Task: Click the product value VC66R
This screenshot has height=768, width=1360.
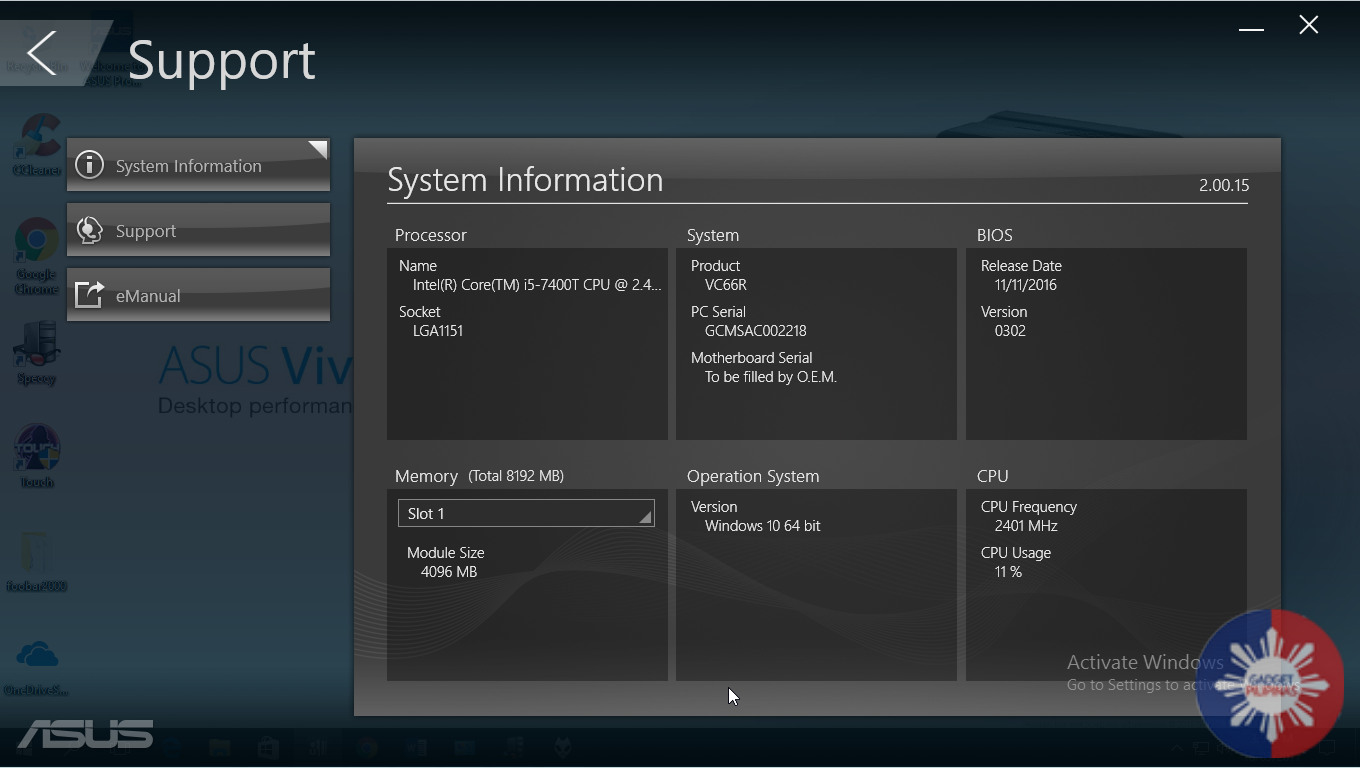Action: (726, 285)
